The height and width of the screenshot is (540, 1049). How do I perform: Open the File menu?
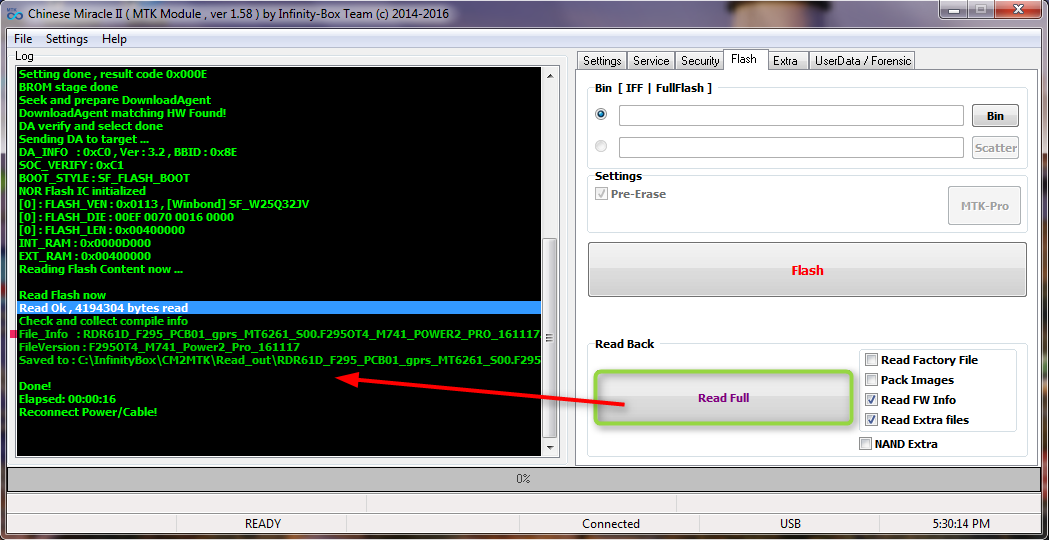(x=23, y=39)
